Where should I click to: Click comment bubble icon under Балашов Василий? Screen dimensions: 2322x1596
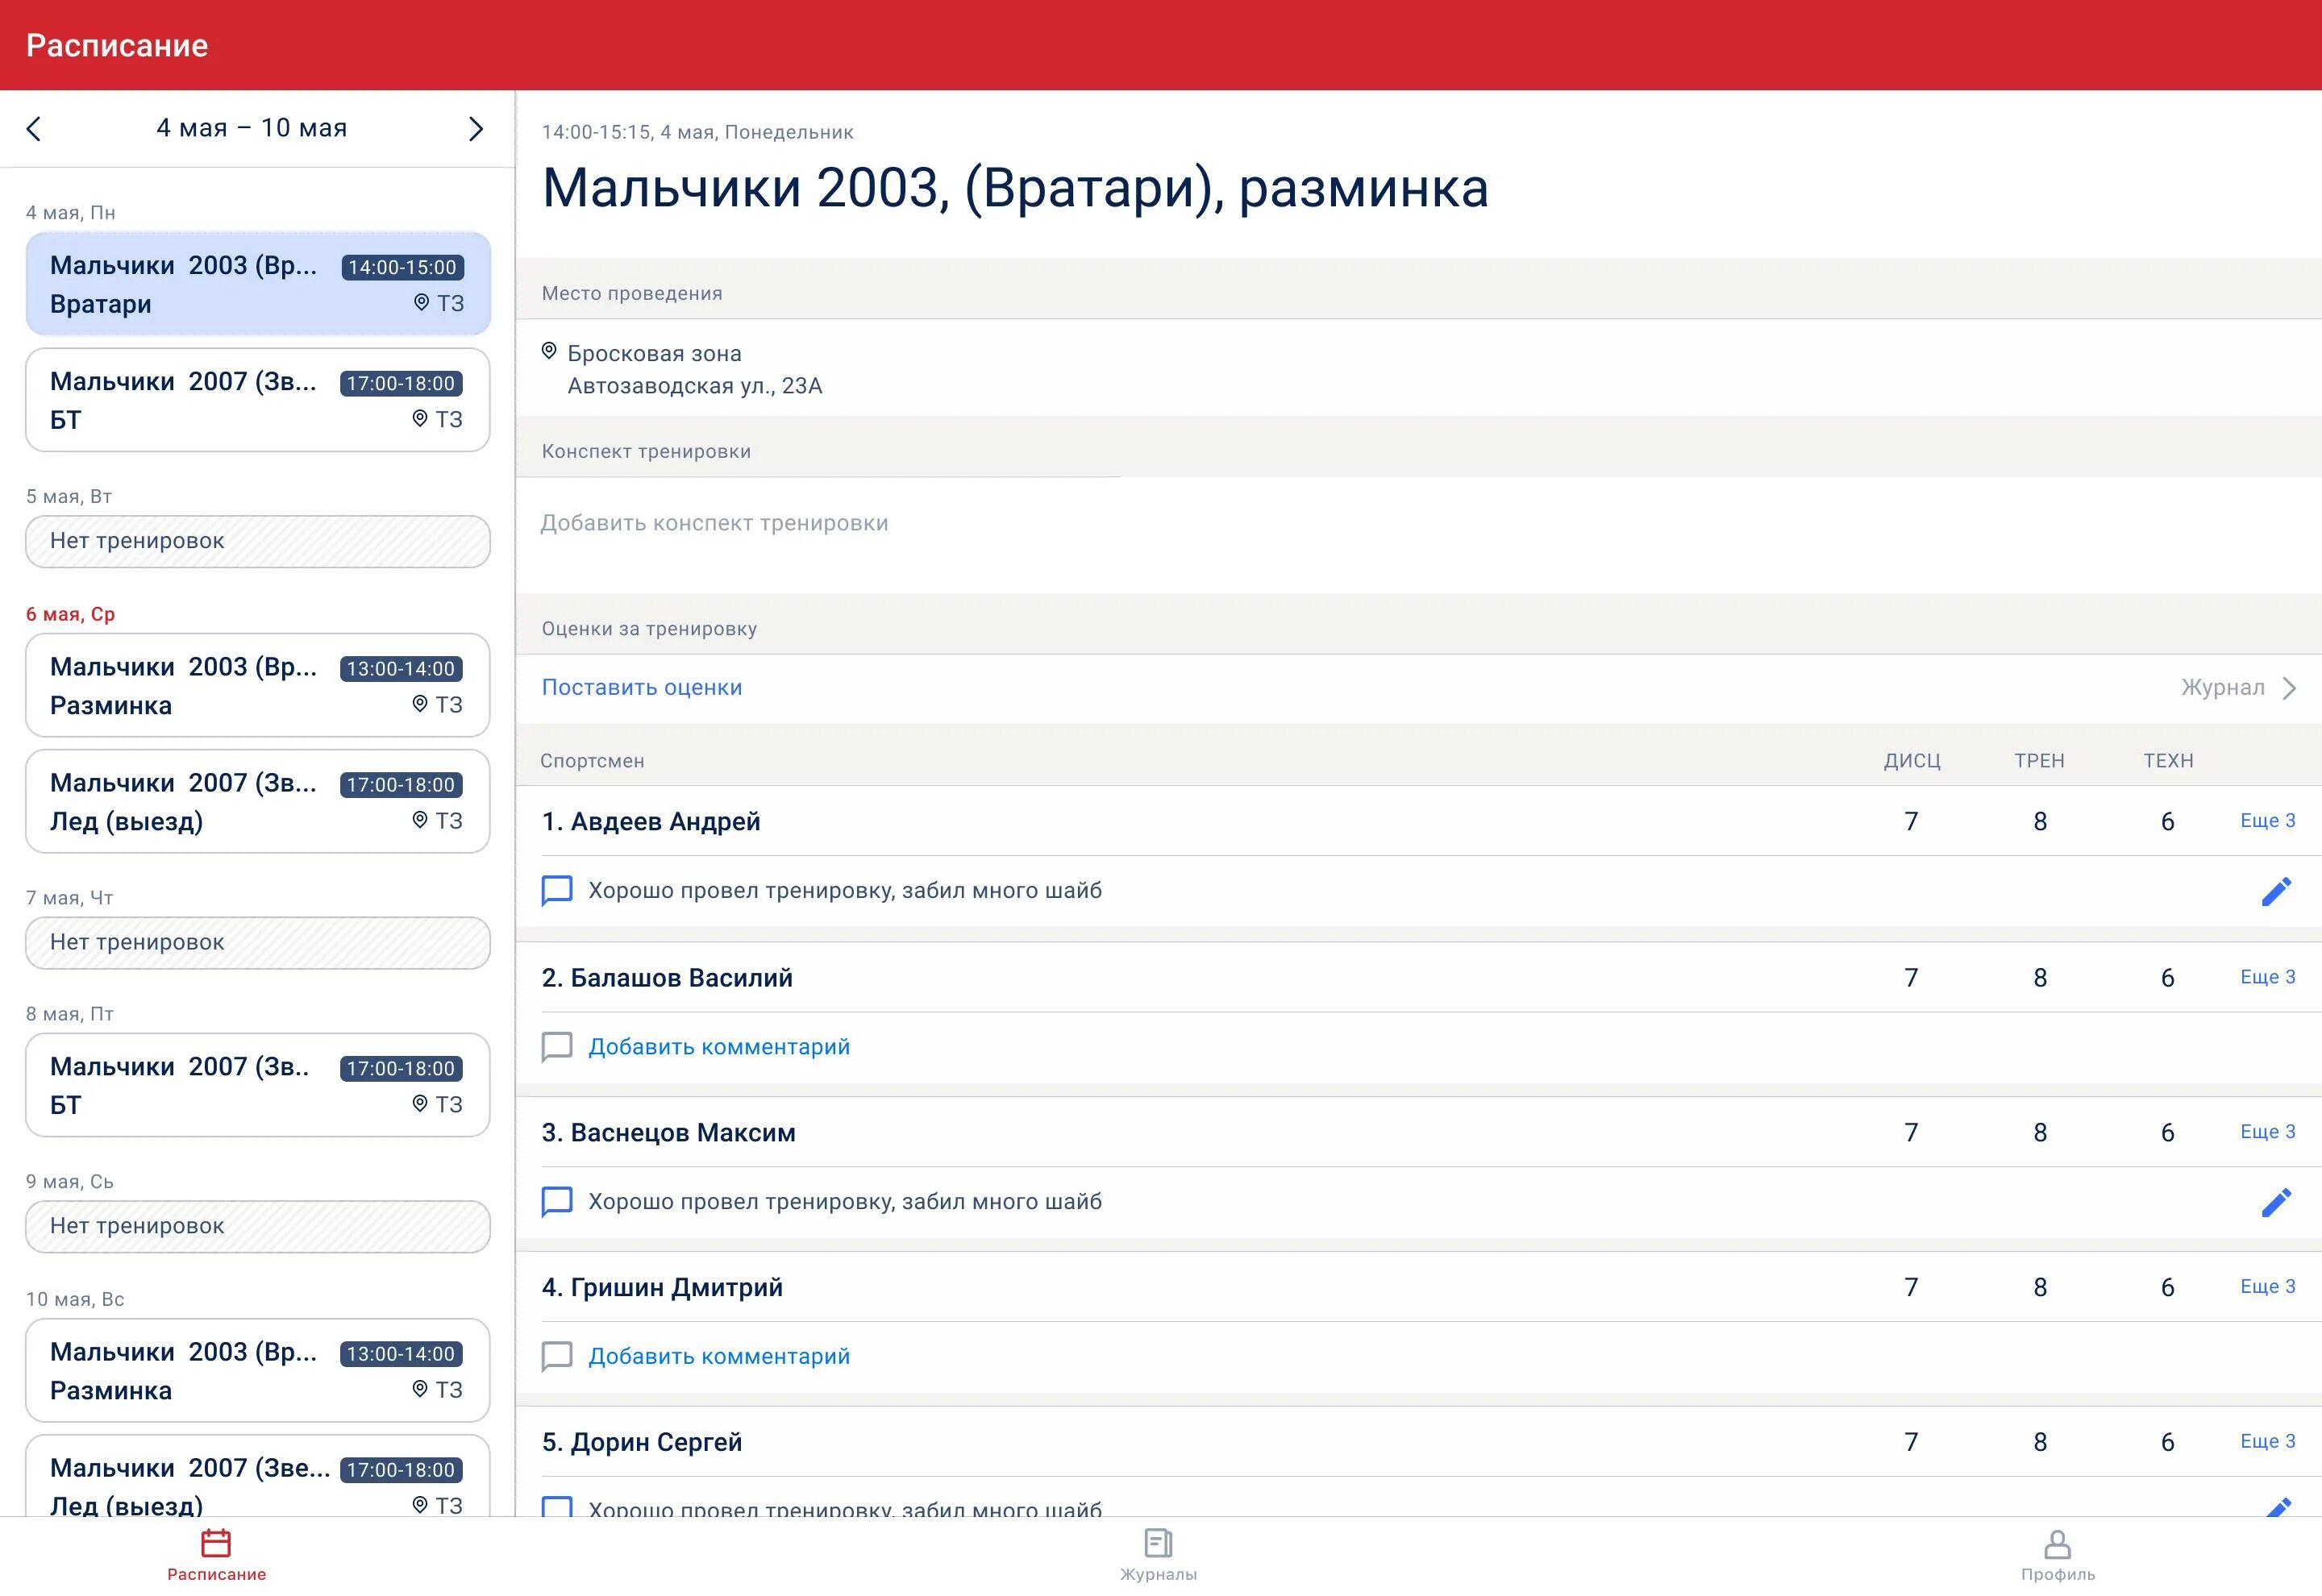(x=557, y=1047)
